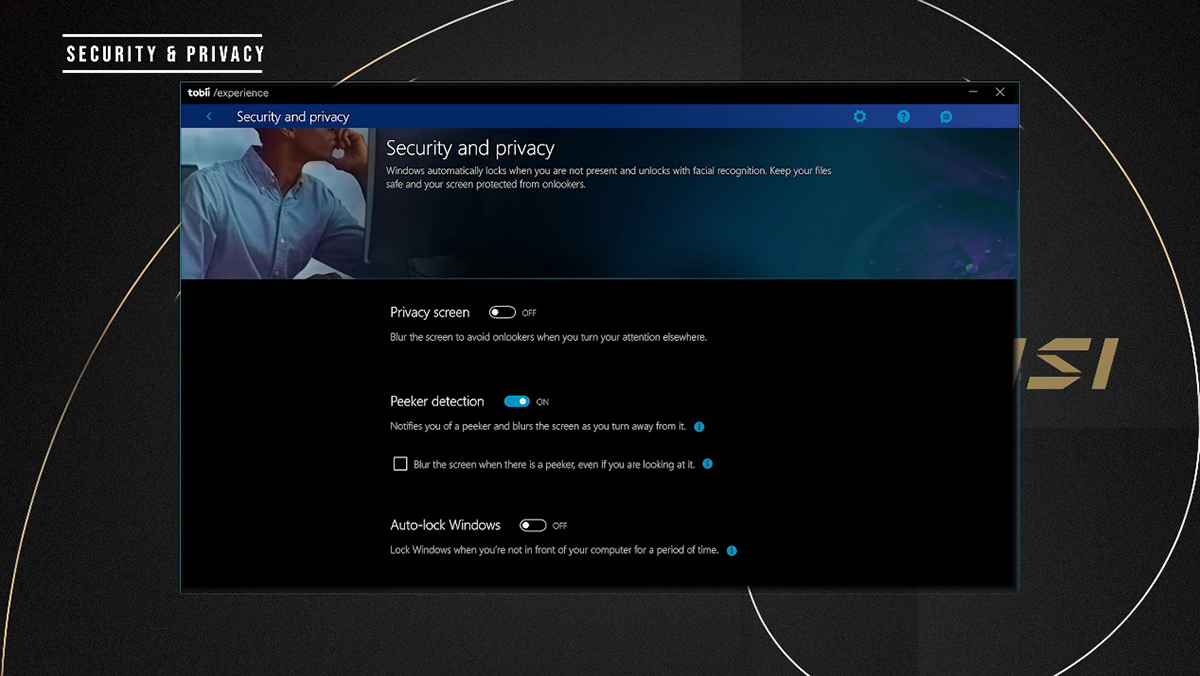Check the blur screen when peeker checkbox
Viewport: 1200px width, 676px height.
[400, 464]
